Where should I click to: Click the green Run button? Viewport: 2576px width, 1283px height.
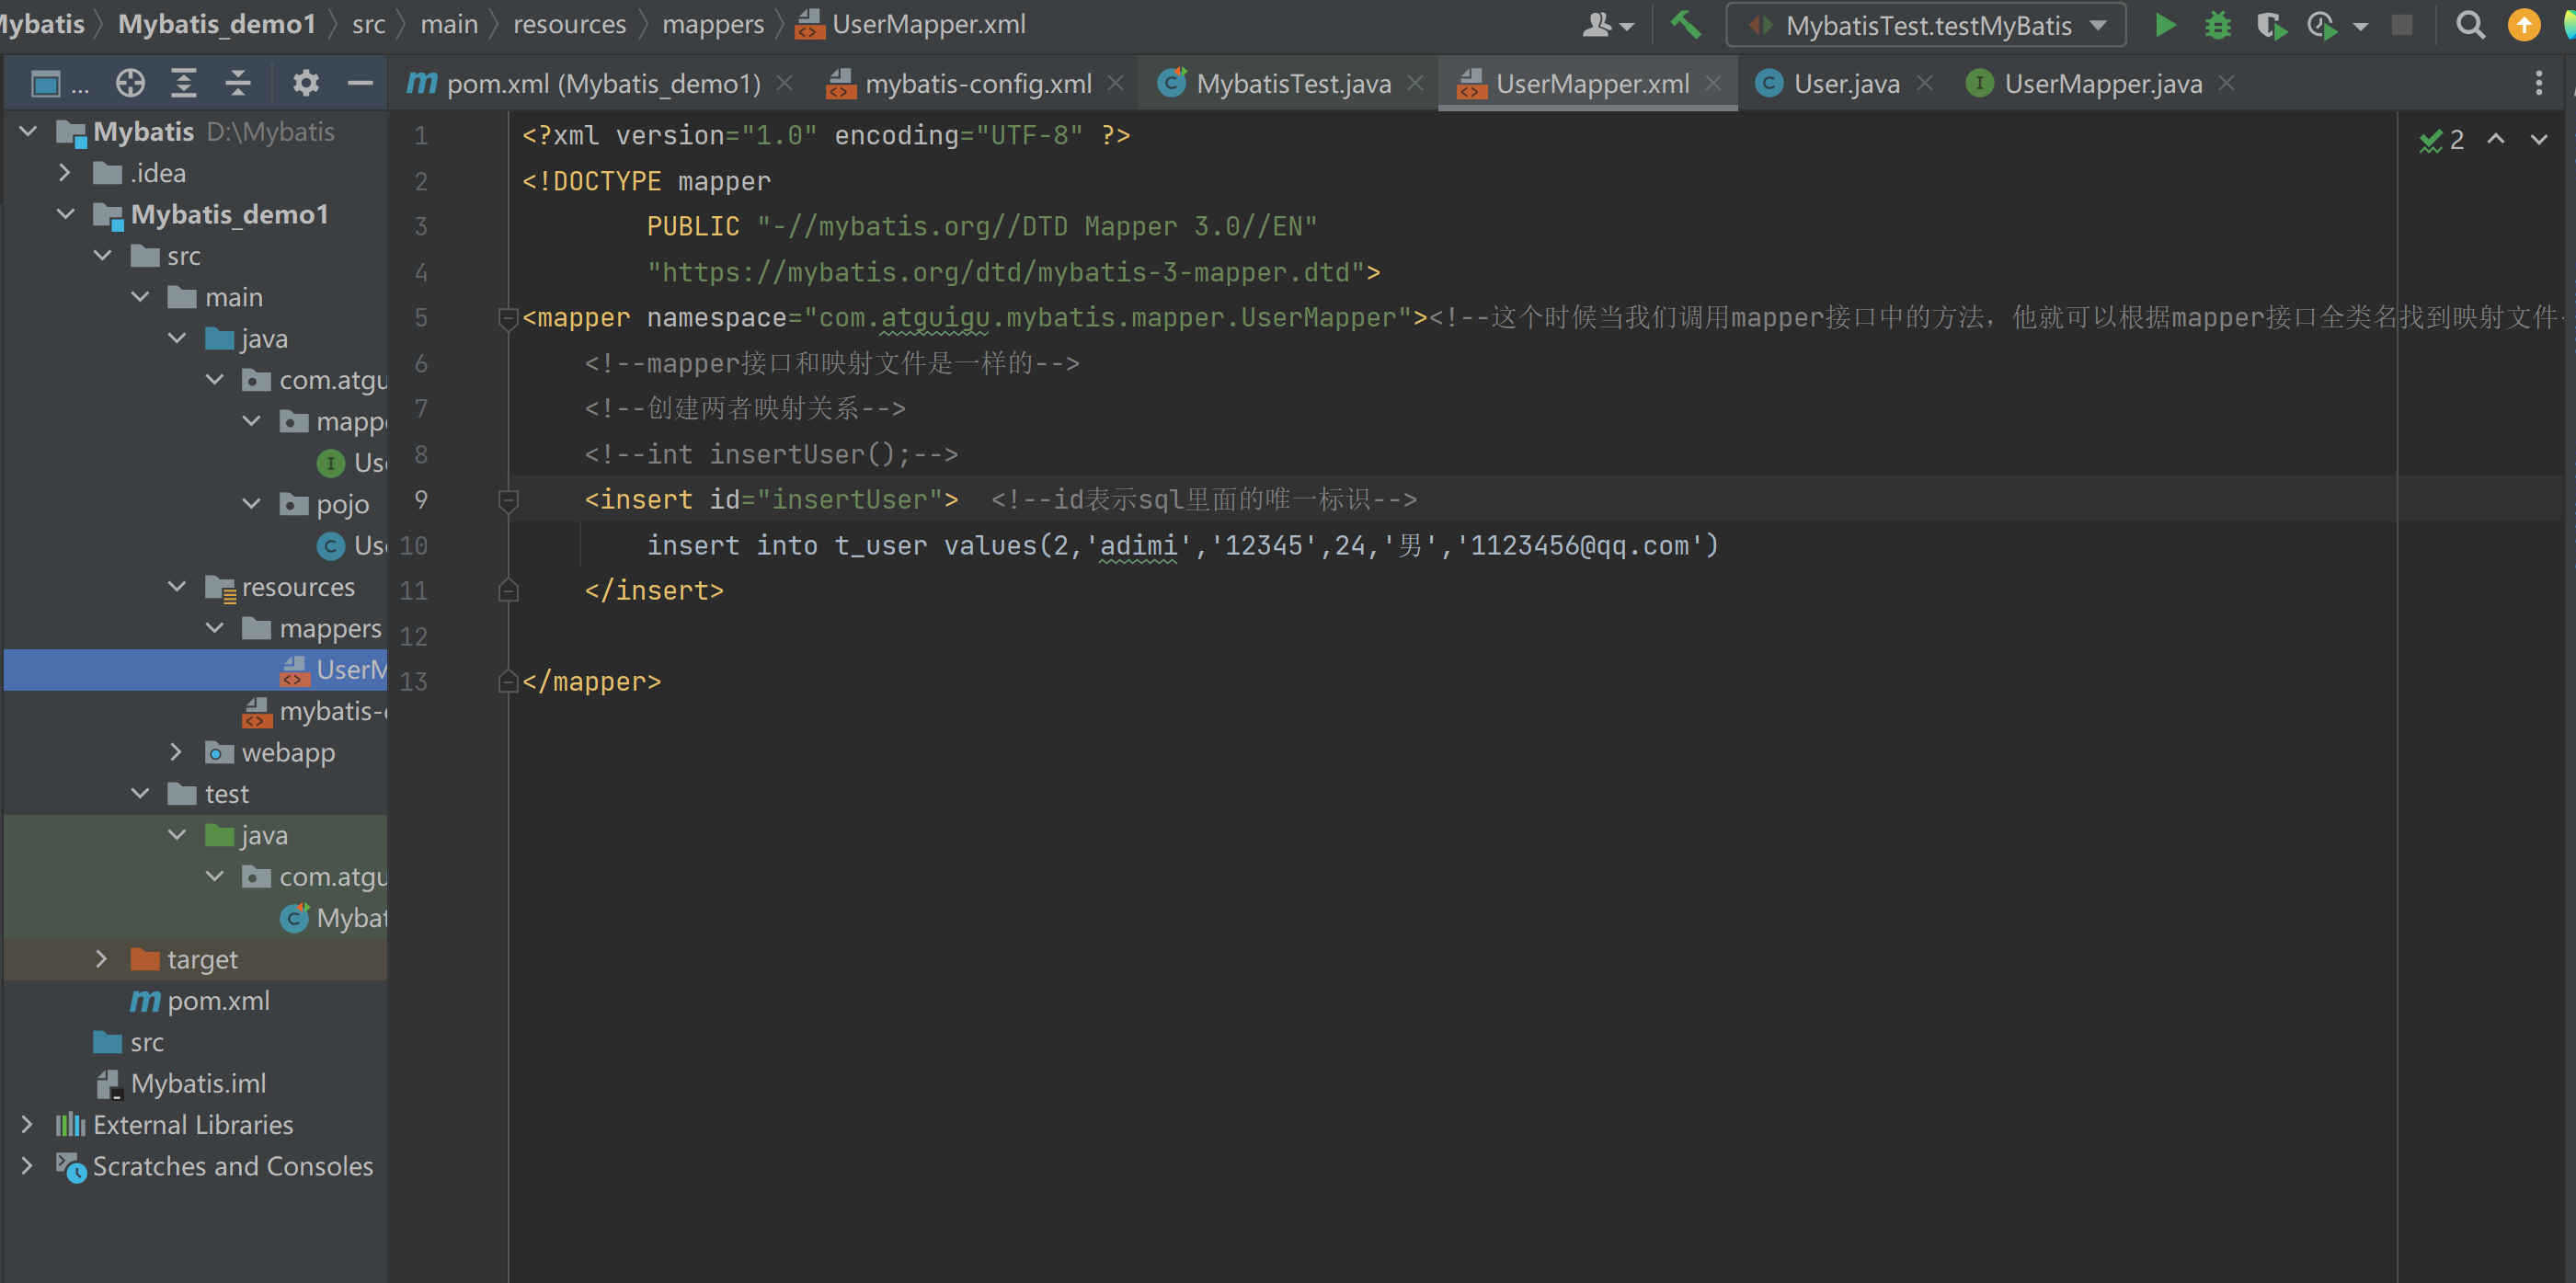tap(2164, 25)
